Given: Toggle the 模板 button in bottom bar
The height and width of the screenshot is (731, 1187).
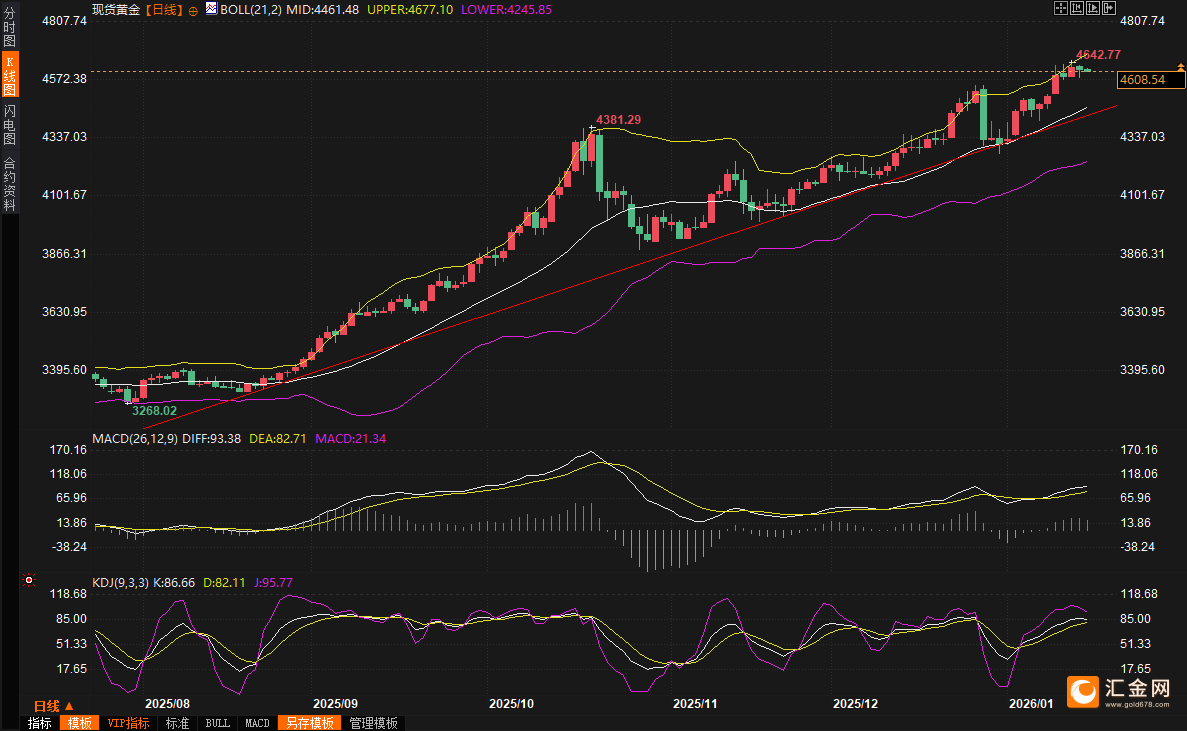Looking at the screenshot, I should [79, 723].
